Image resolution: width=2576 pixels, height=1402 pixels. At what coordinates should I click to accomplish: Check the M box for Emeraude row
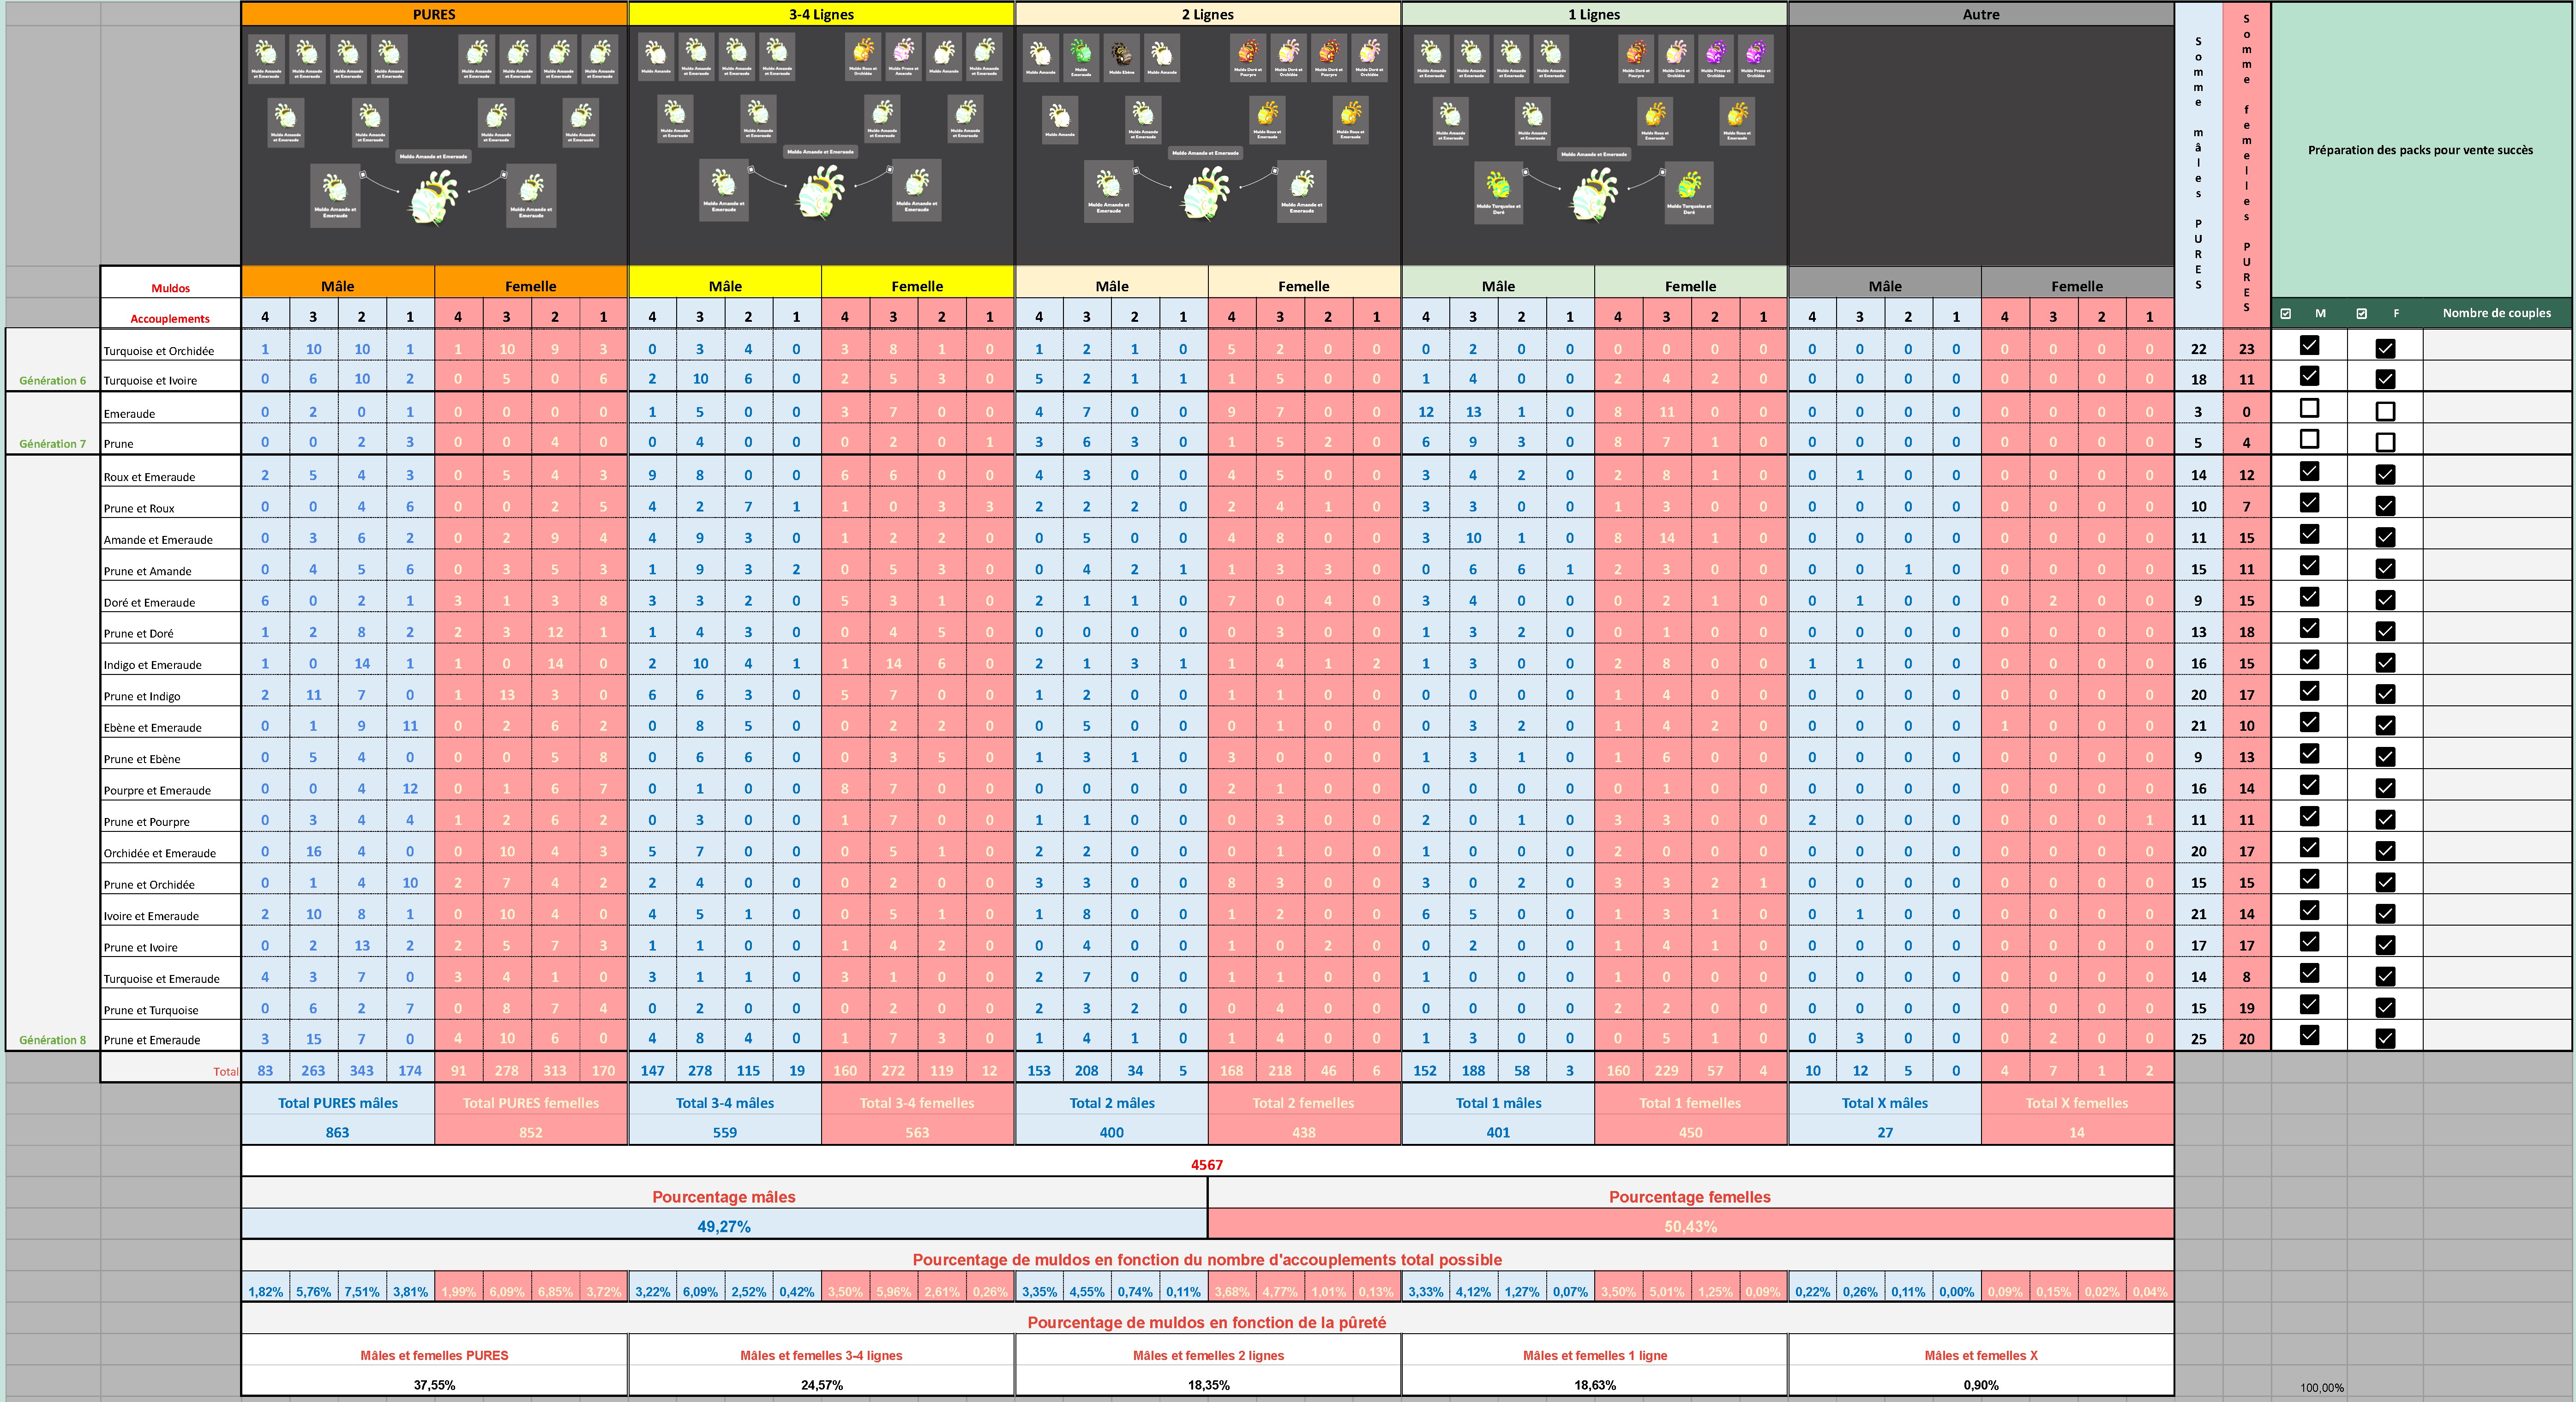click(2309, 408)
